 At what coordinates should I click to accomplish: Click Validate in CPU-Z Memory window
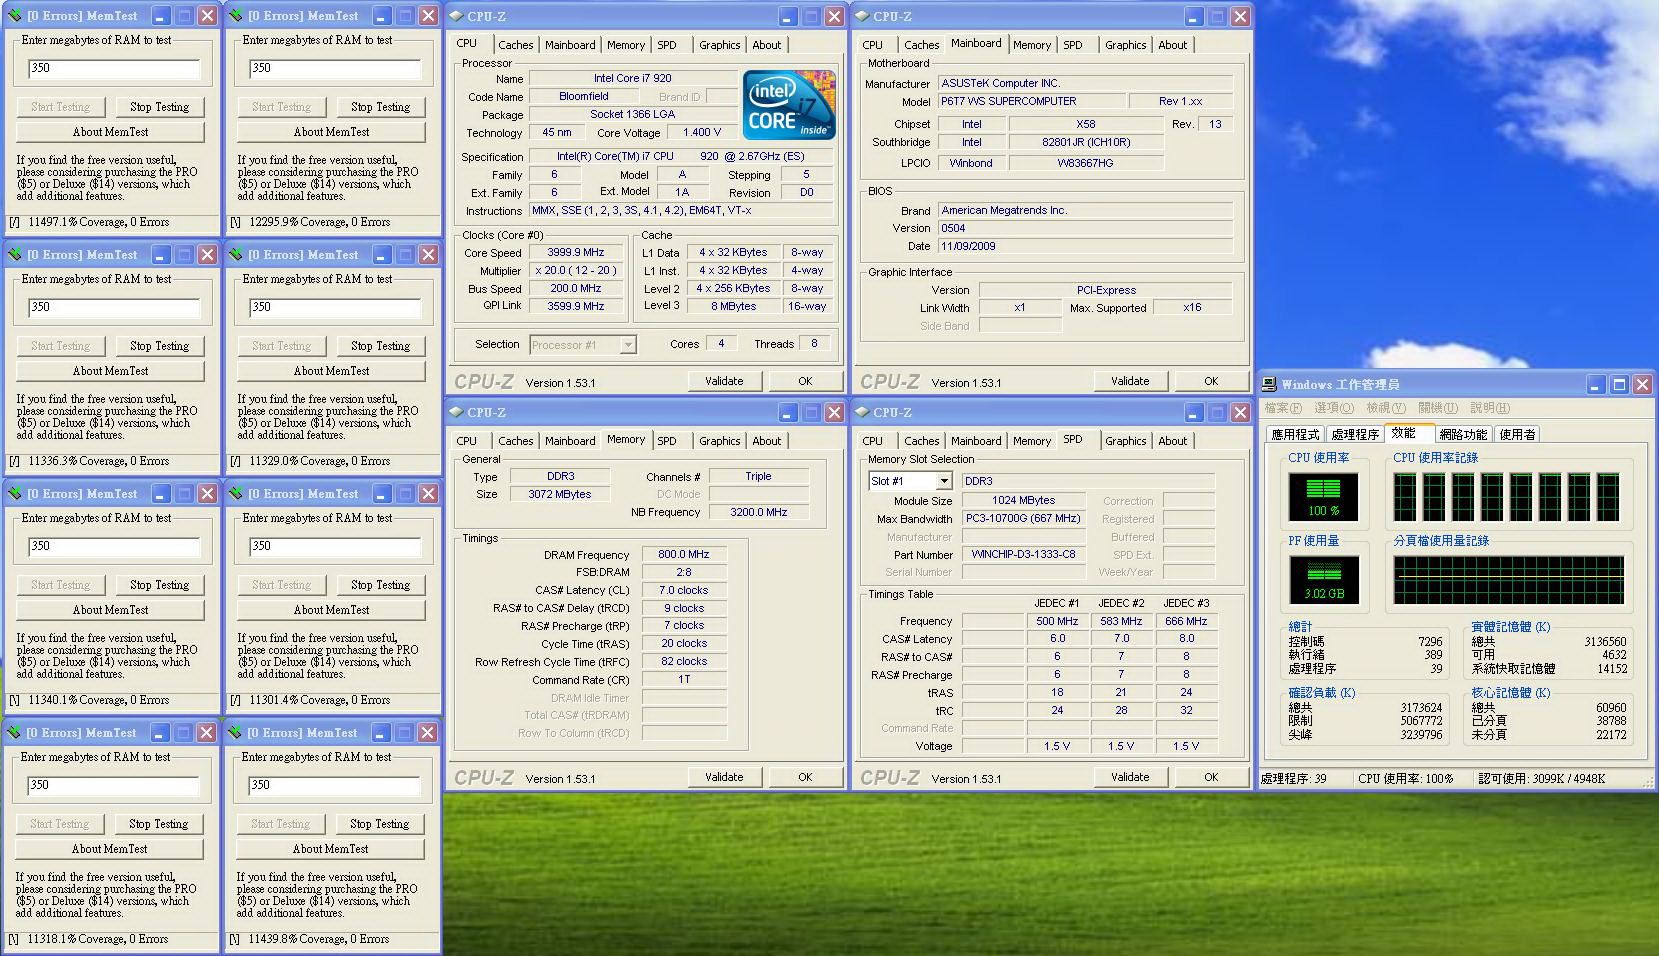coord(724,777)
